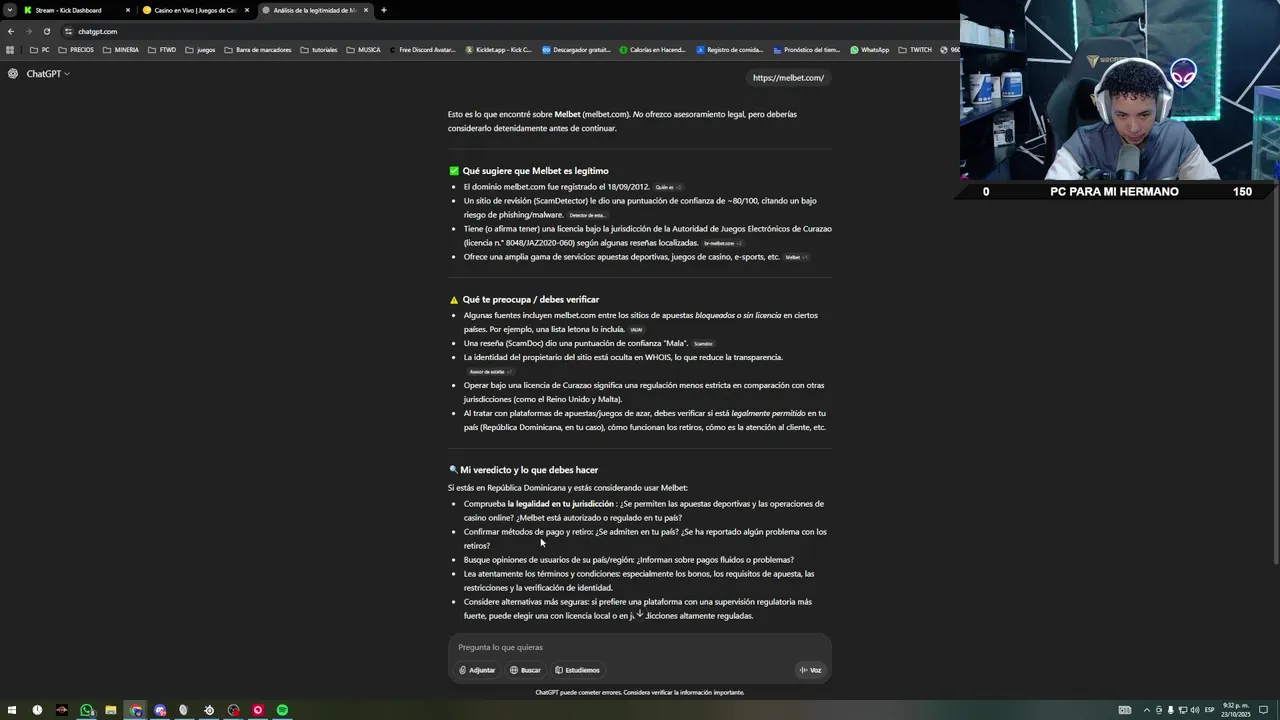Open the Registro de comida bookmark
Screen dimensions: 1280x720
[x=730, y=50]
